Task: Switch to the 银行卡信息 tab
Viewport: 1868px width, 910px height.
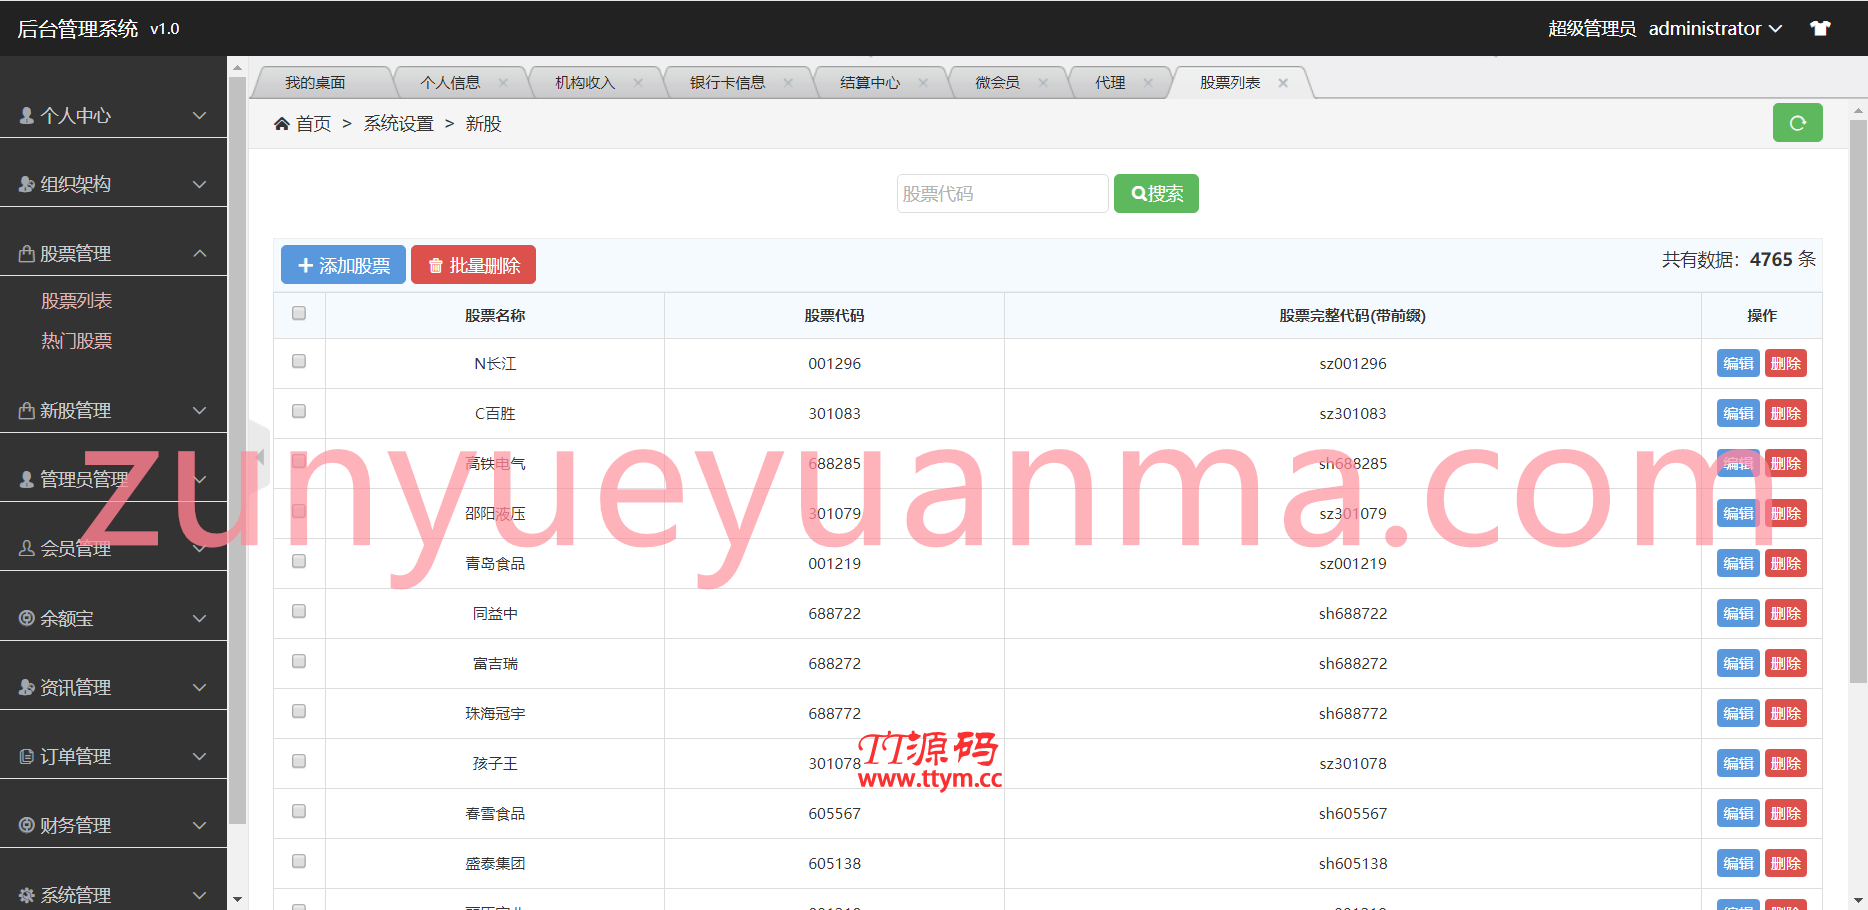Action: (x=728, y=83)
